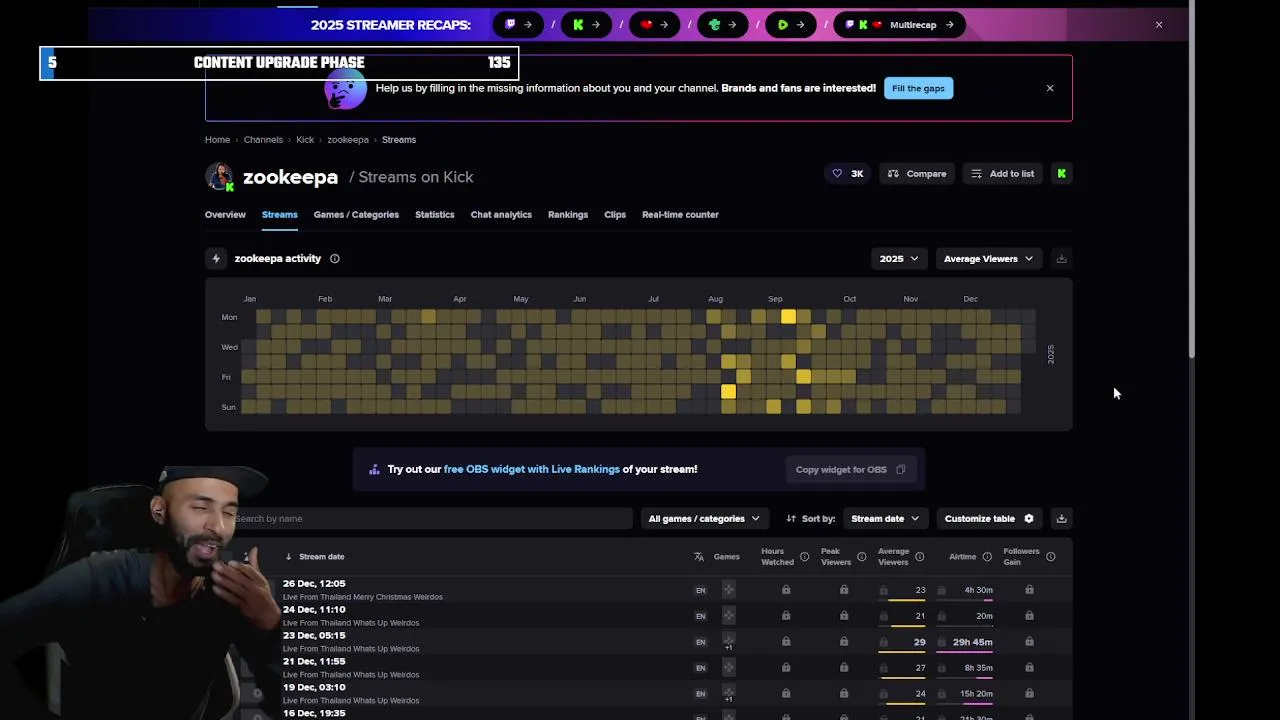Open Customize table settings
Screen dimensions: 1280x720
coord(989,519)
